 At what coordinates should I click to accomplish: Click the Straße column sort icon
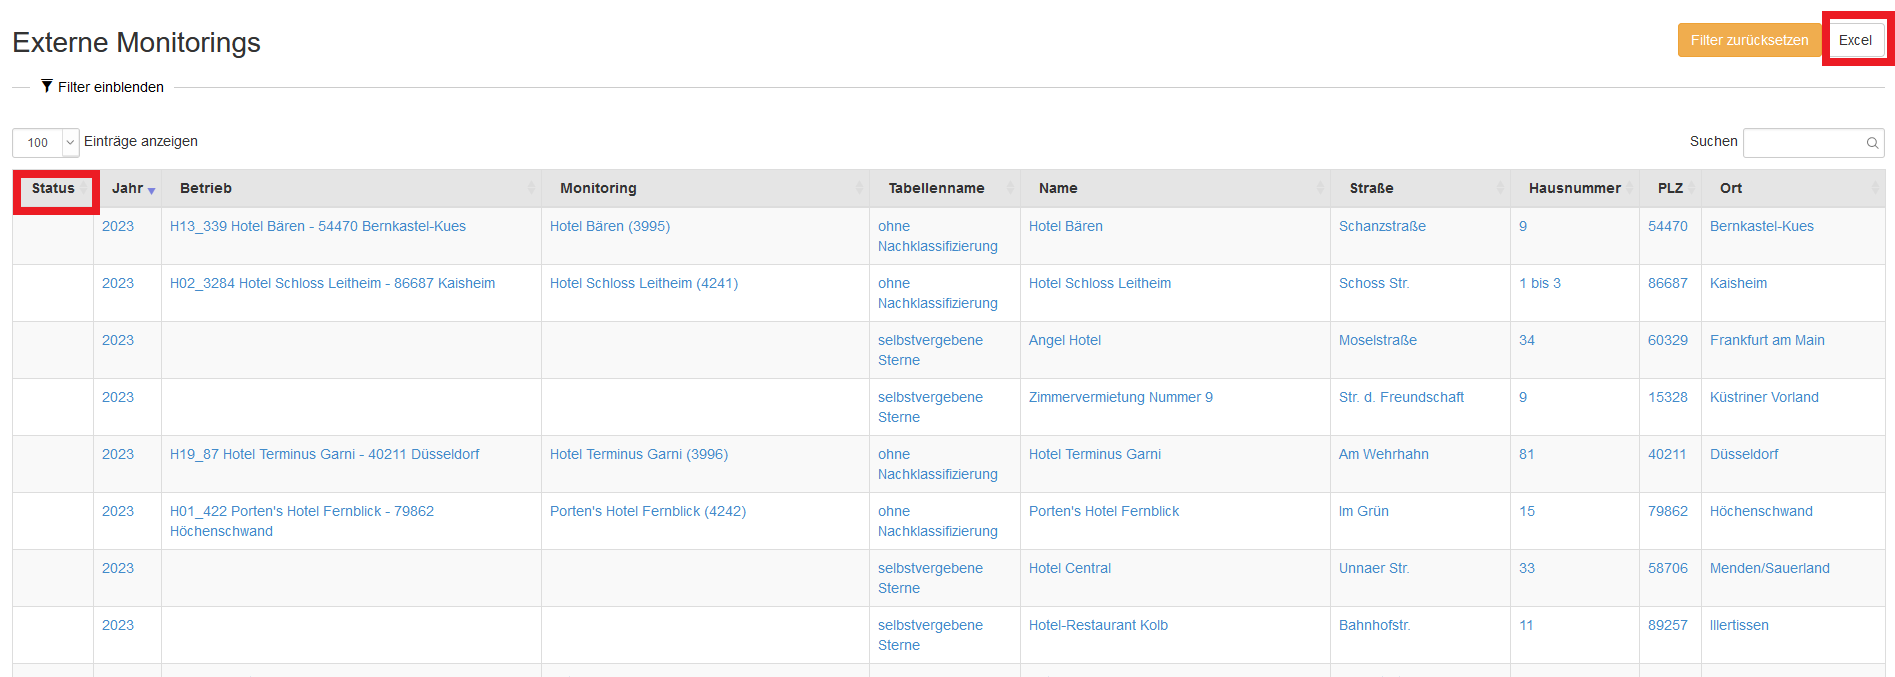(x=1500, y=188)
